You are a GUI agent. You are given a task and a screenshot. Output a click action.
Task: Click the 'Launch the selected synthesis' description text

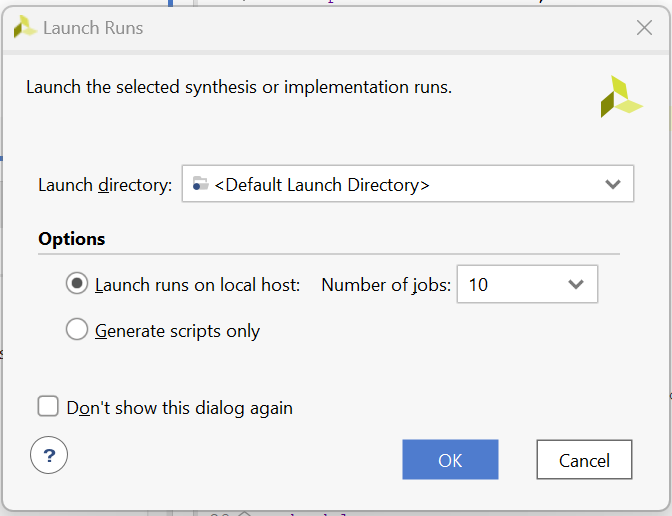pyautogui.click(x=239, y=87)
